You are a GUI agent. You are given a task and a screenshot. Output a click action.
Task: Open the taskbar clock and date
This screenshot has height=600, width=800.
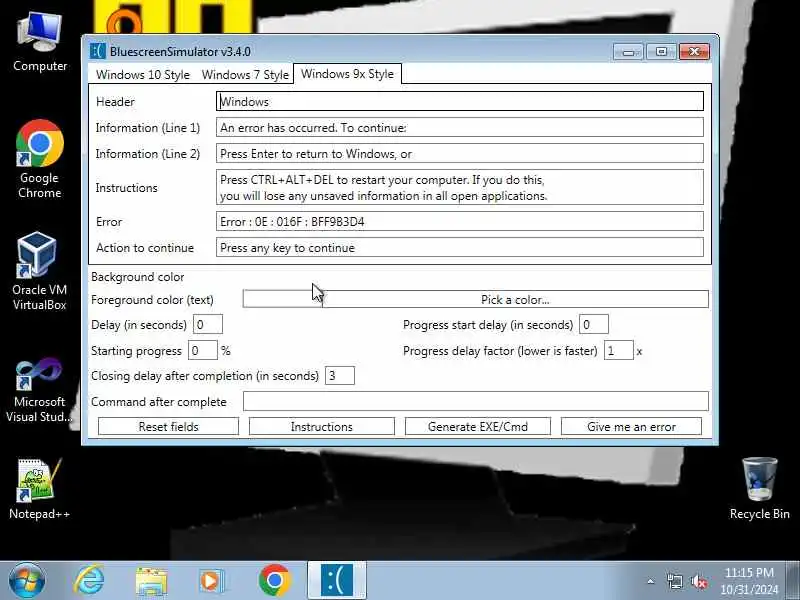[x=749, y=581]
